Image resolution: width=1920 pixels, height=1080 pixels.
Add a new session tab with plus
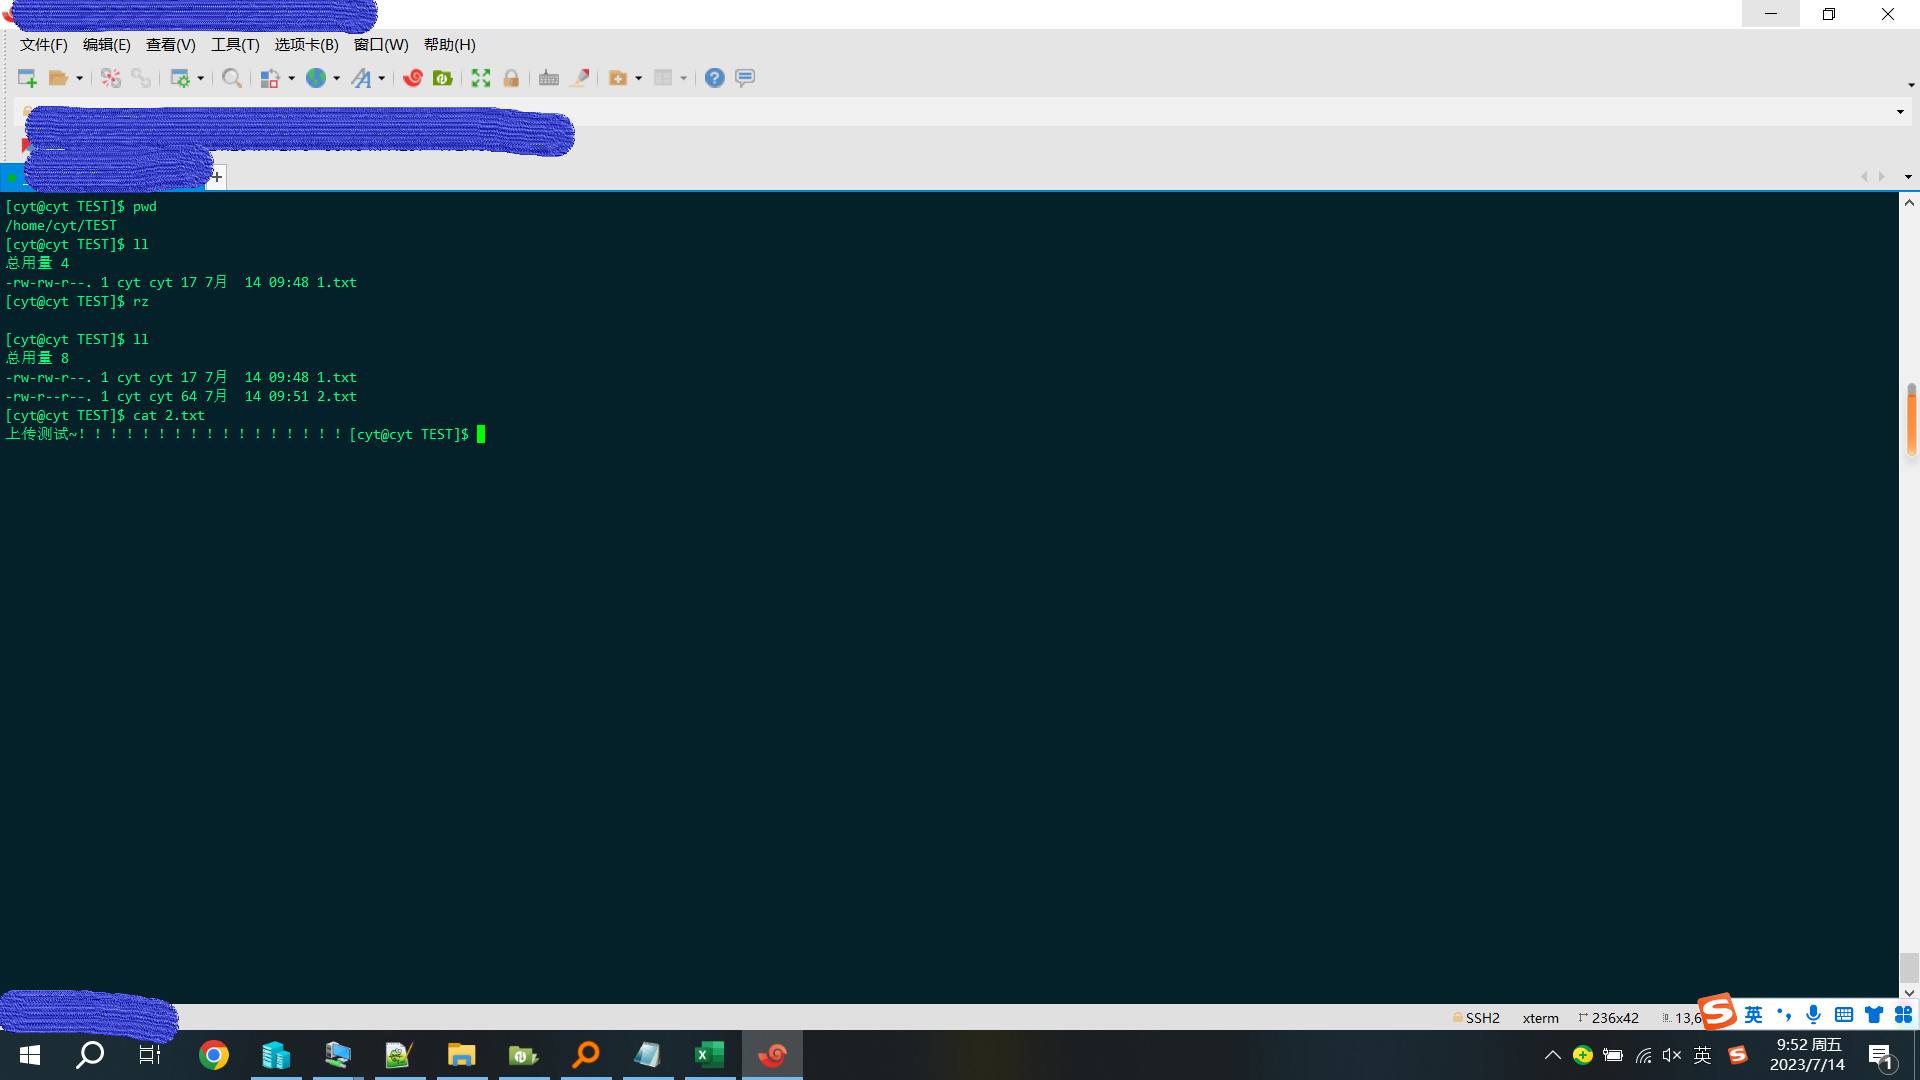tap(216, 177)
